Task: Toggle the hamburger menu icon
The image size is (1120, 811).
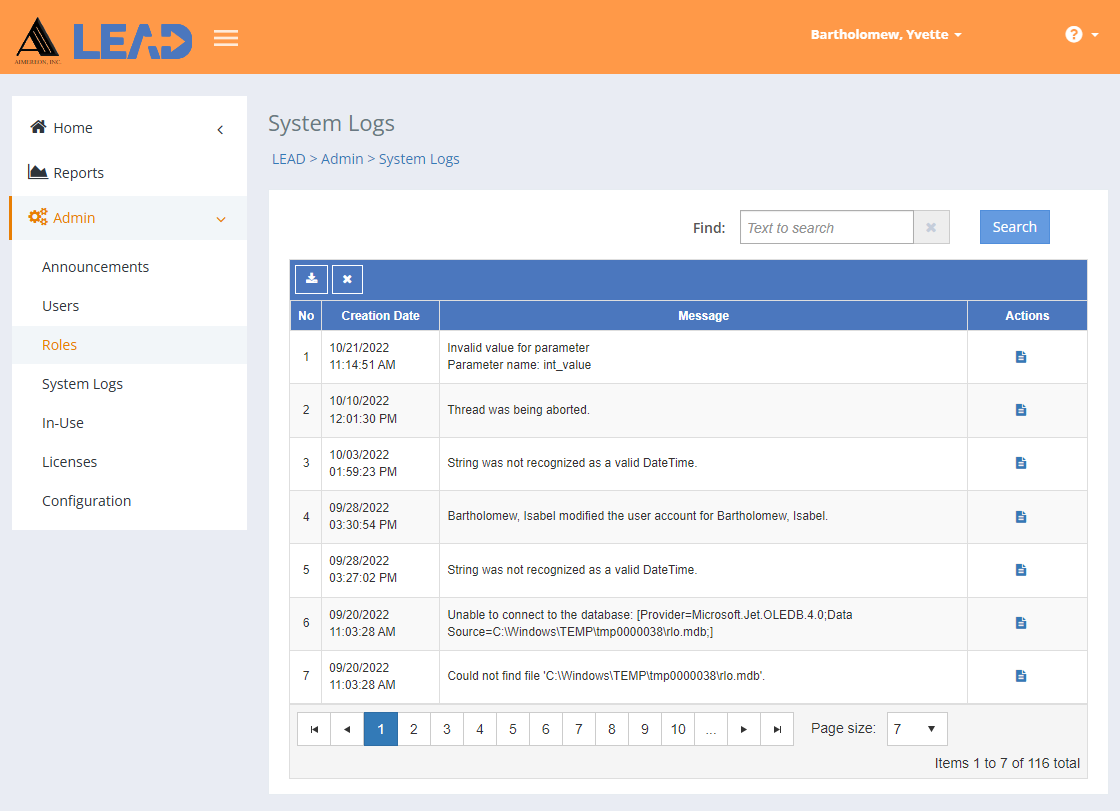Action: click(x=226, y=37)
